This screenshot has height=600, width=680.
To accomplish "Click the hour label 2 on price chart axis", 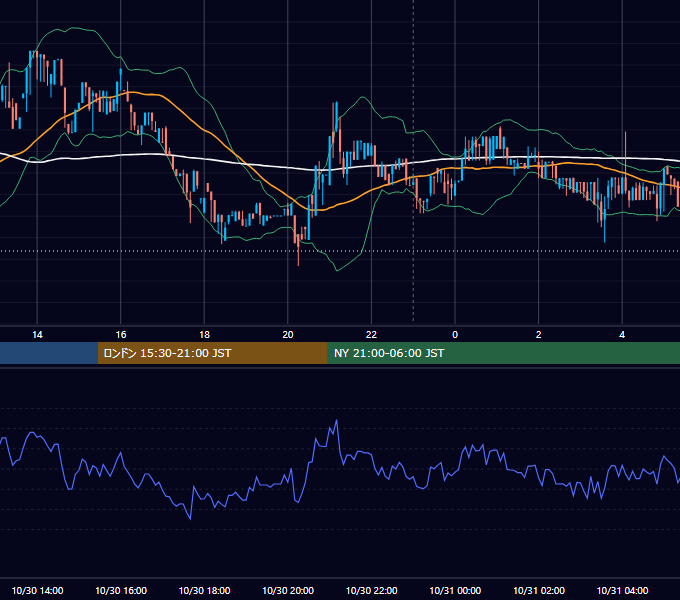I will 539,335.
